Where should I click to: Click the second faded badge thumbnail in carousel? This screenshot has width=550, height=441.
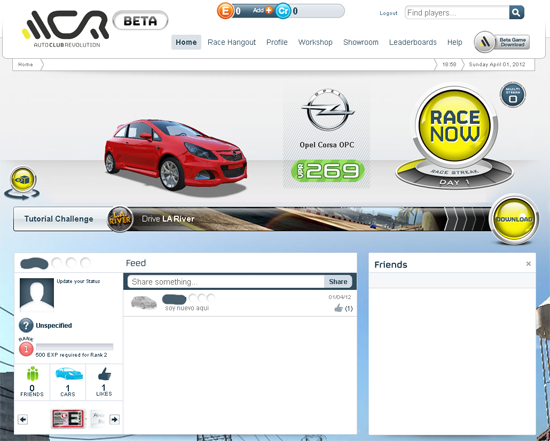98,419
